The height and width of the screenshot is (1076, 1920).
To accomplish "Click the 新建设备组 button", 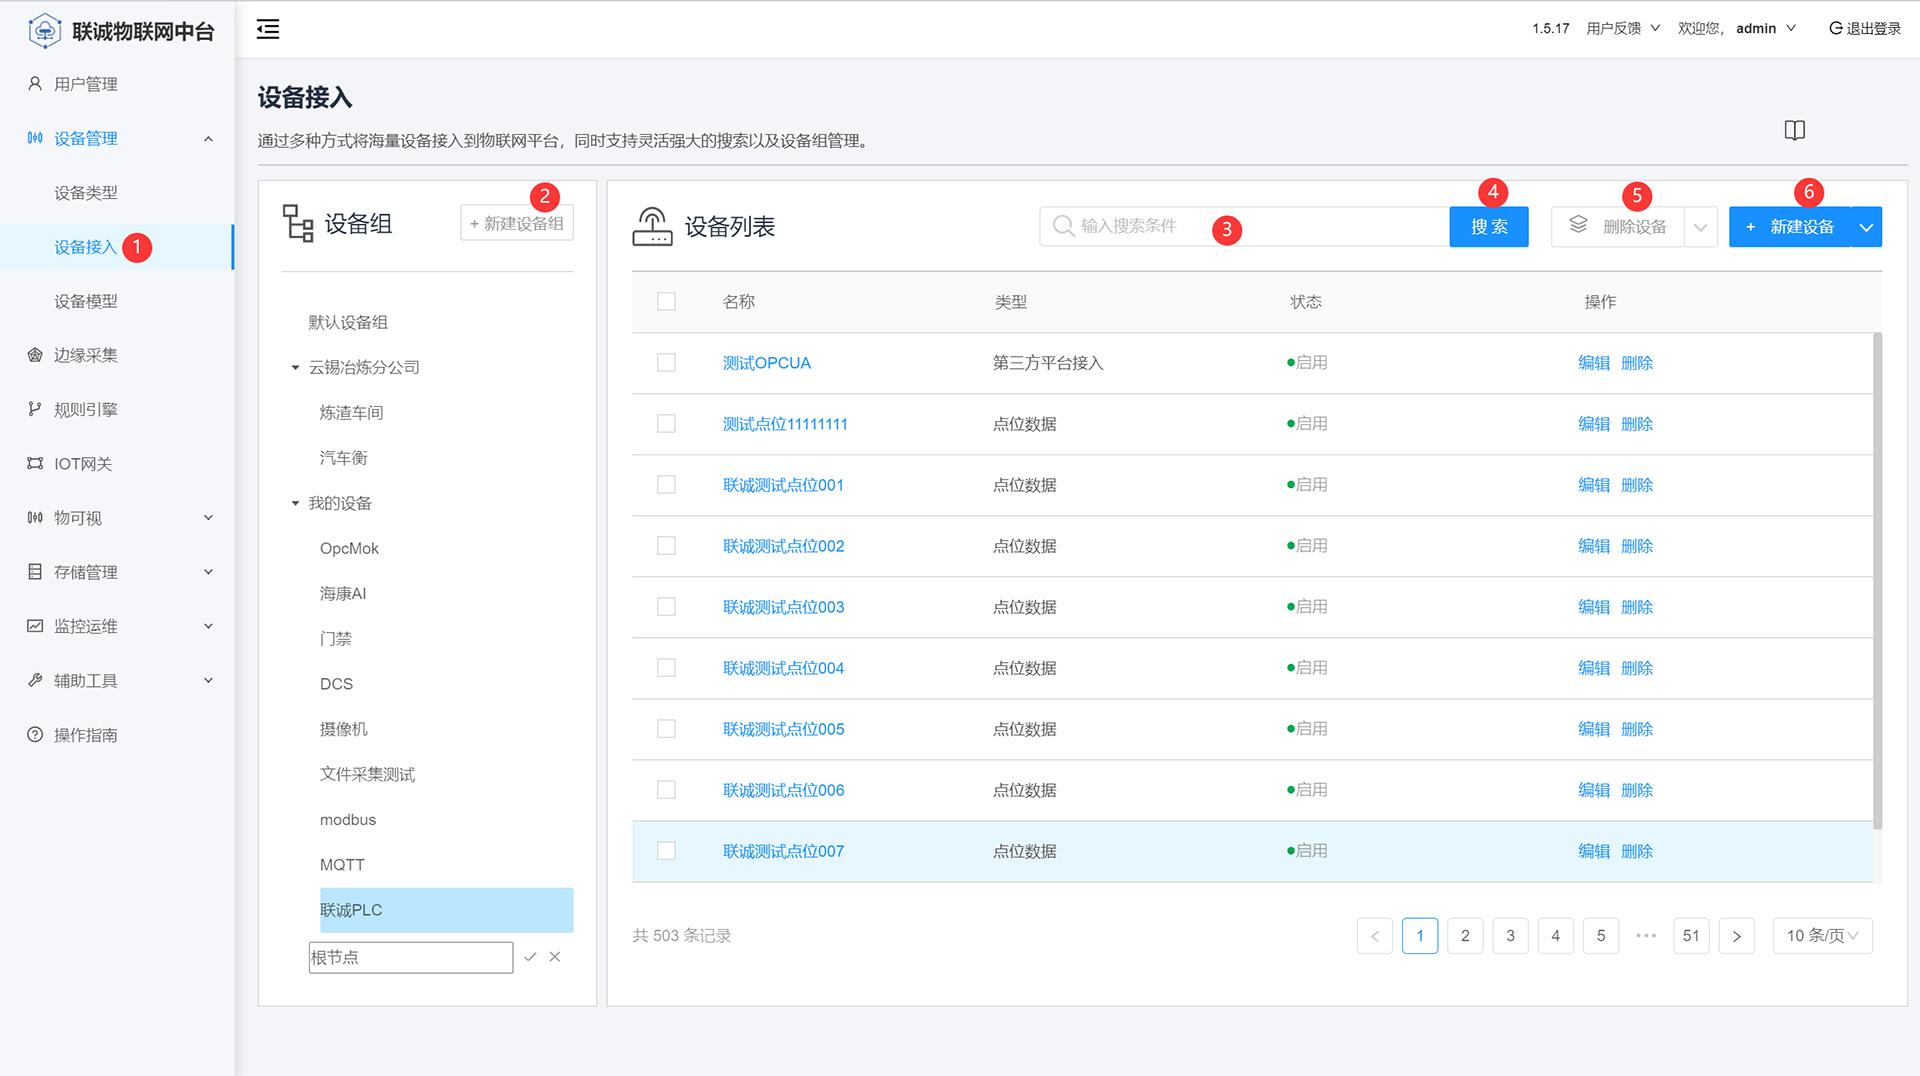I will click(x=517, y=223).
